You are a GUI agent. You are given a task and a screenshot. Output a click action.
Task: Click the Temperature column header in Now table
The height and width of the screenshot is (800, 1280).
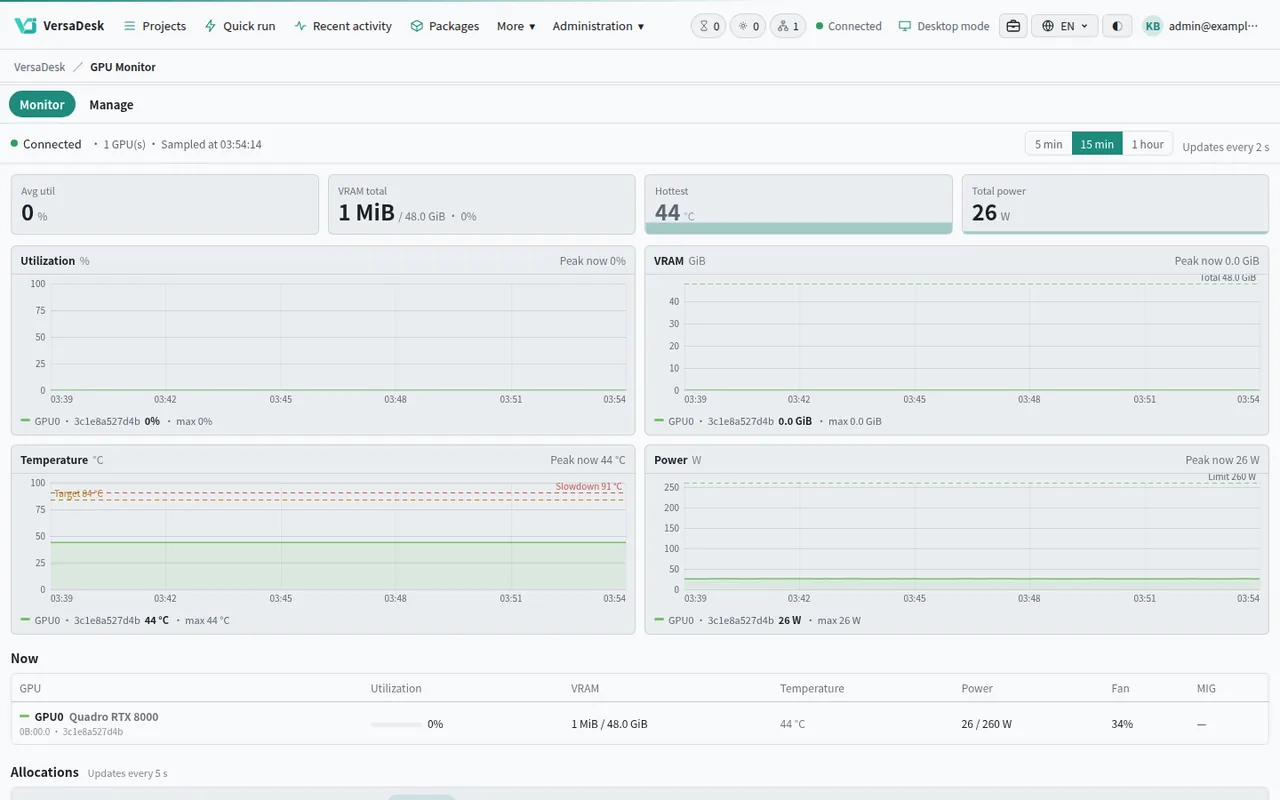(x=812, y=688)
